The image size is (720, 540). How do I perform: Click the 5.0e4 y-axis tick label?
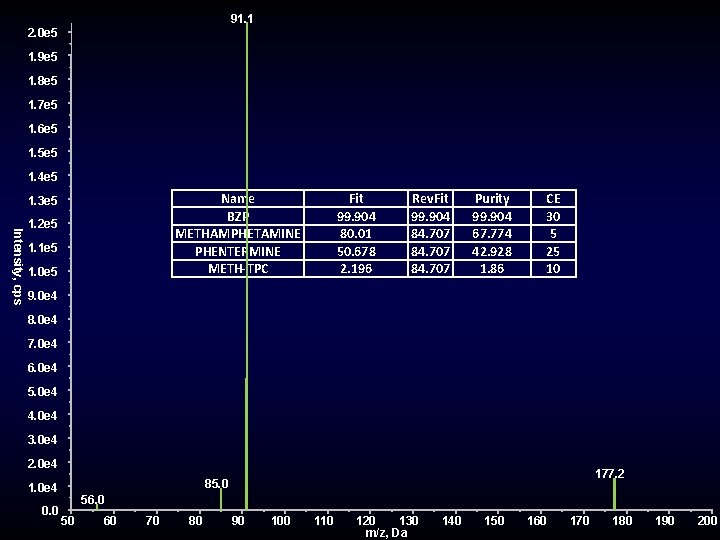click(x=42, y=391)
